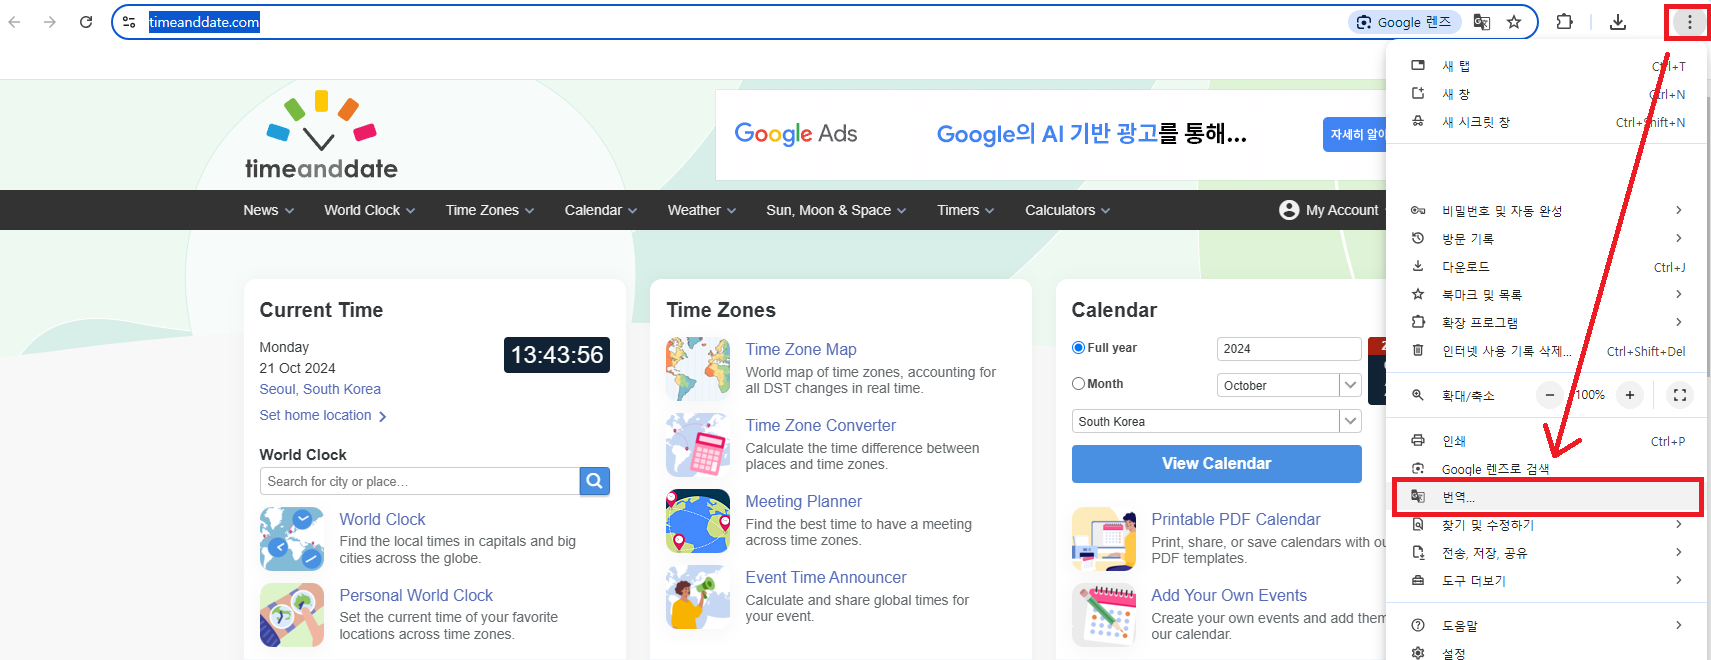Open the Seoul, South Korea link

coord(320,389)
